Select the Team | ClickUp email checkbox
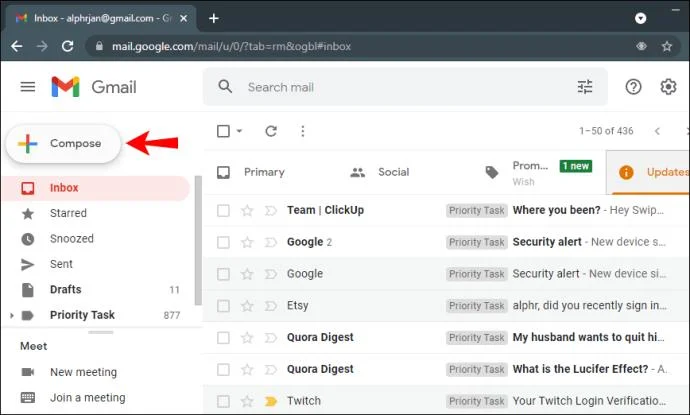The image size is (690, 415). (x=223, y=210)
